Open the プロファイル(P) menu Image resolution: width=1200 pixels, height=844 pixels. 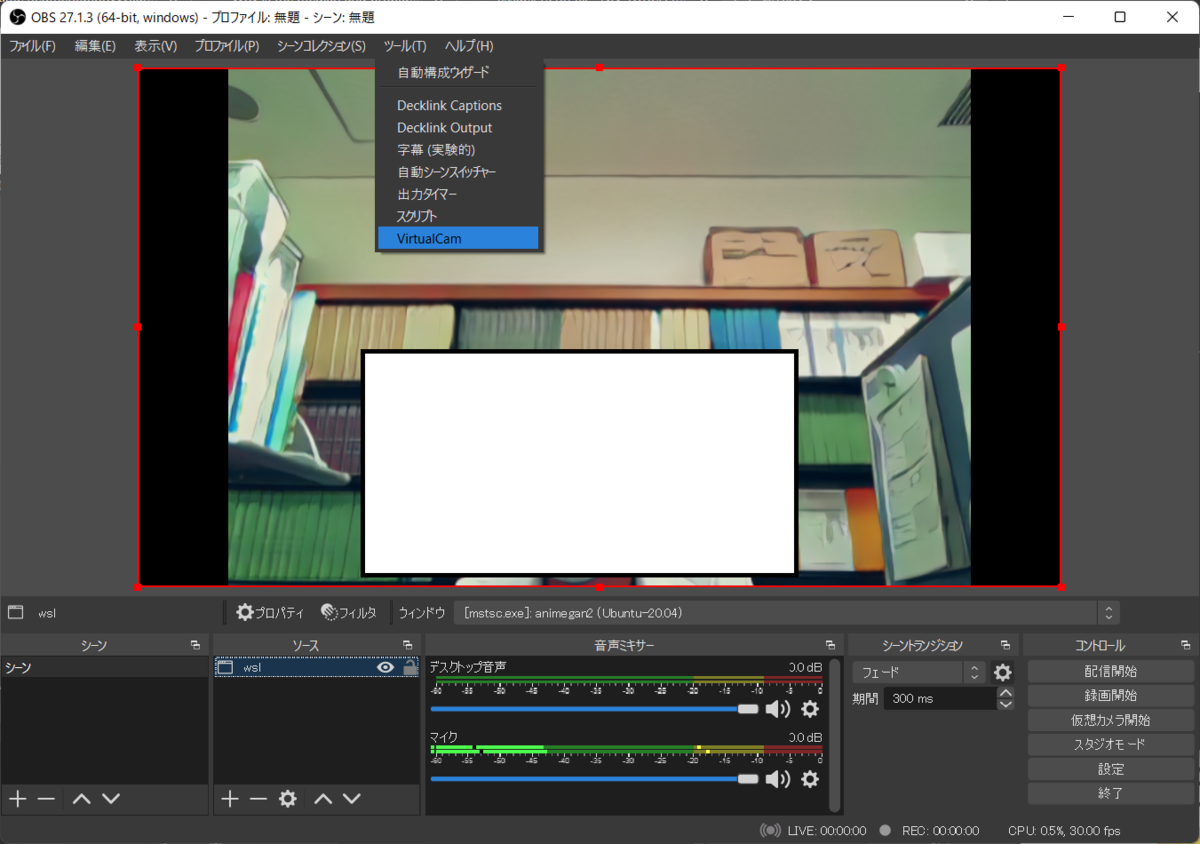point(227,46)
